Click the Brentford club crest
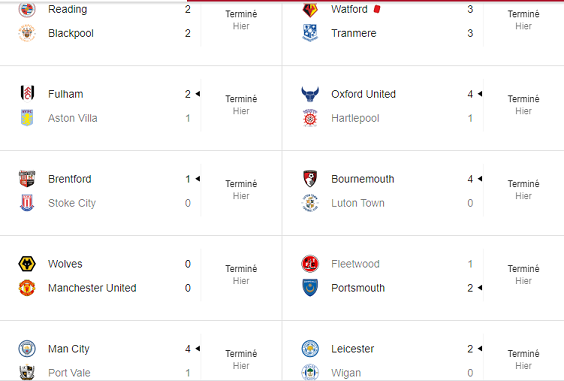The height and width of the screenshot is (381, 564). coord(27,179)
